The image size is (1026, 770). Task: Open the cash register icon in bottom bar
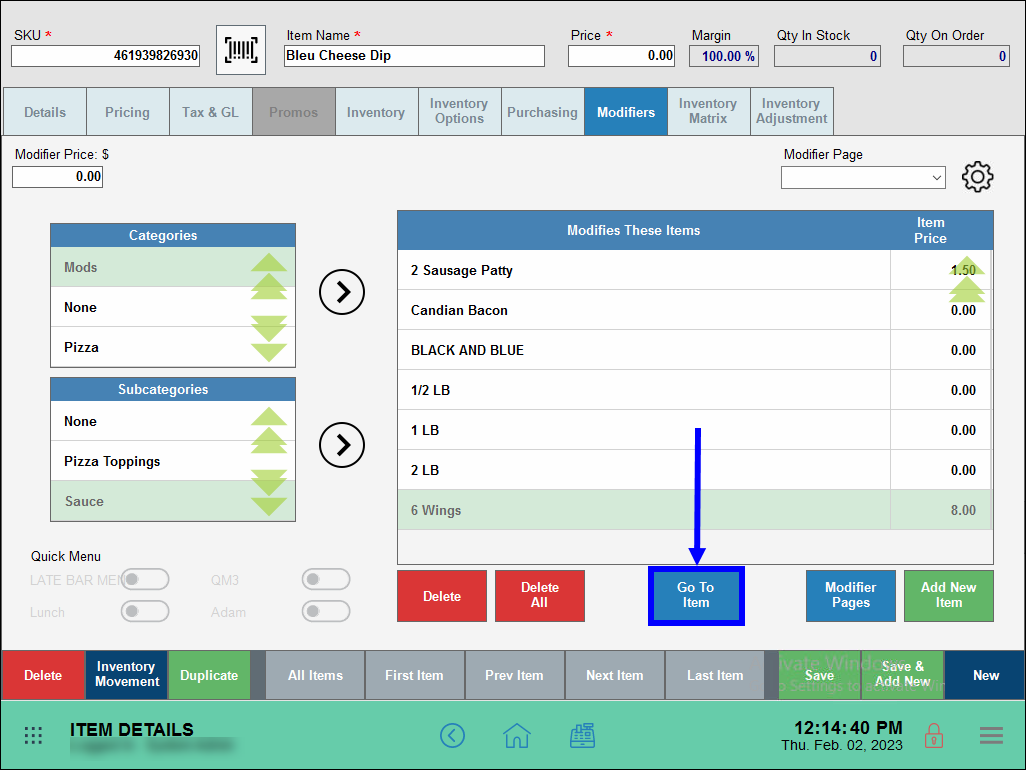tap(582, 735)
